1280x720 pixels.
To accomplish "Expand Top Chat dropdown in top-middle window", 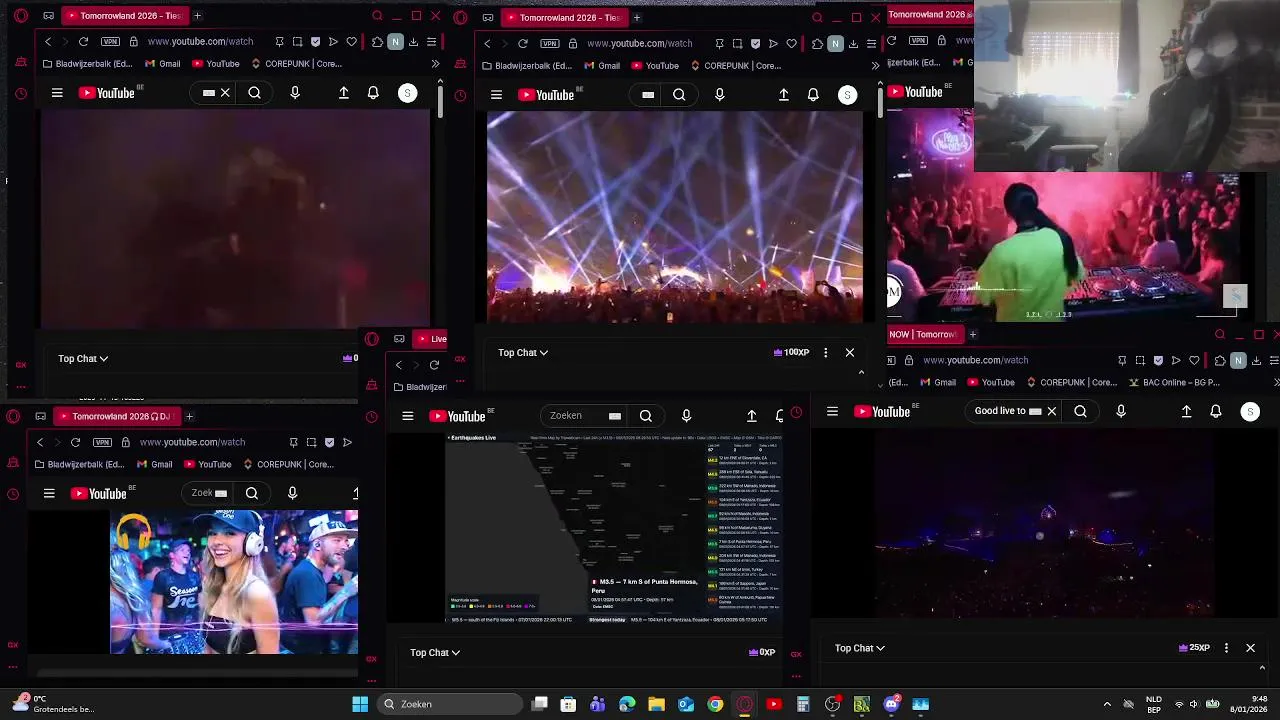I will point(523,352).
